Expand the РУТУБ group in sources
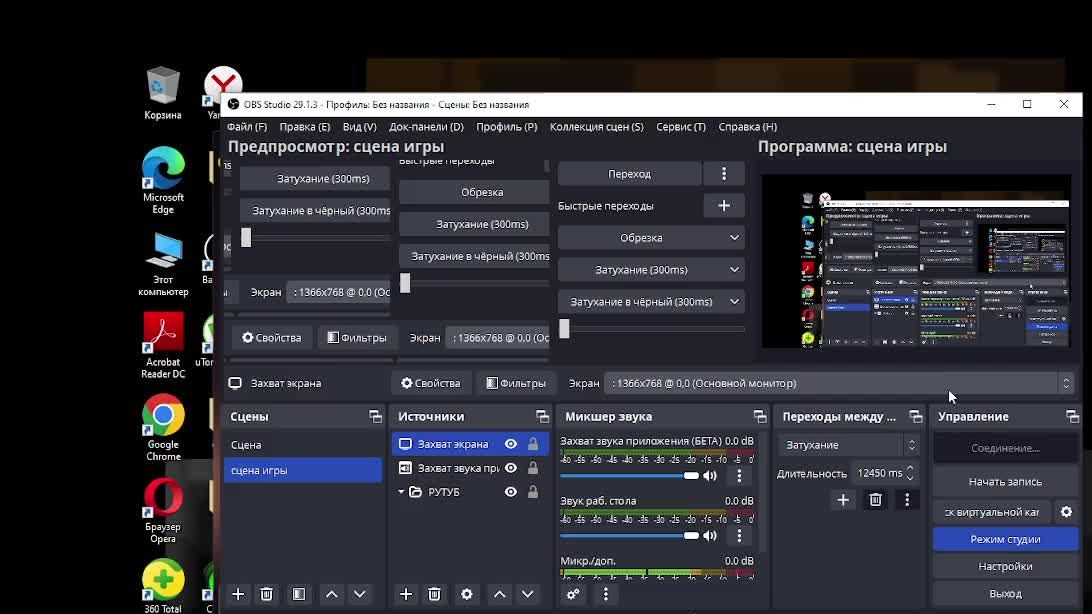This screenshot has height=614, width=1092. 401,491
